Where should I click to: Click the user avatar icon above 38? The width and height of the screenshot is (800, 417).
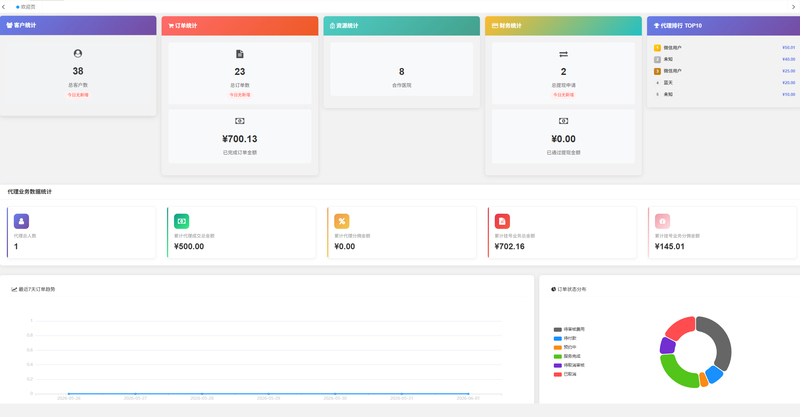78,54
